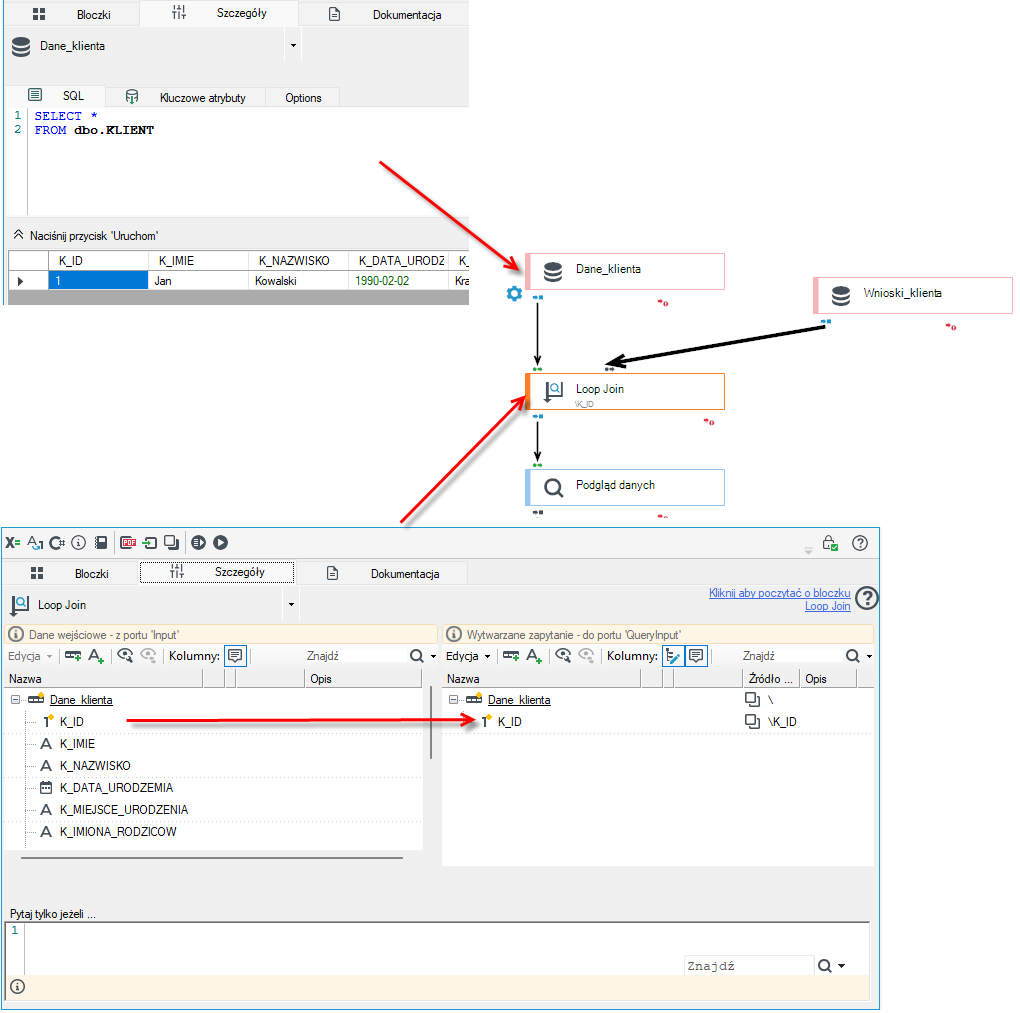Click into the 'Pytaj tylko jeżeli' expression editor
Viewport: 1020px width, 1013px height.
pyautogui.click(x=446, y=948)
